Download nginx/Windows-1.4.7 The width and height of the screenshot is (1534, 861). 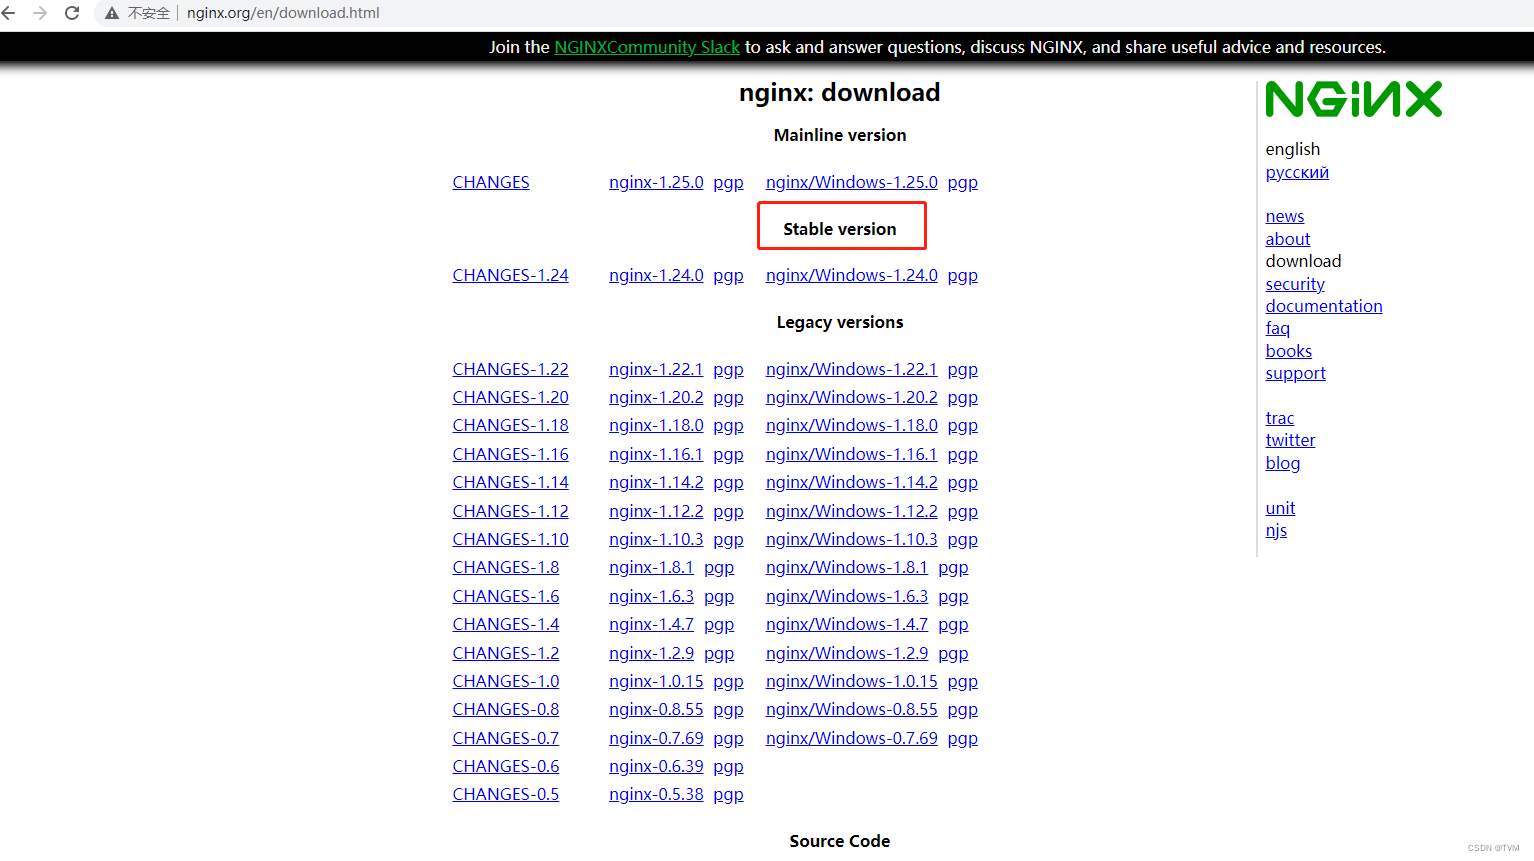(x=847, y=624)
